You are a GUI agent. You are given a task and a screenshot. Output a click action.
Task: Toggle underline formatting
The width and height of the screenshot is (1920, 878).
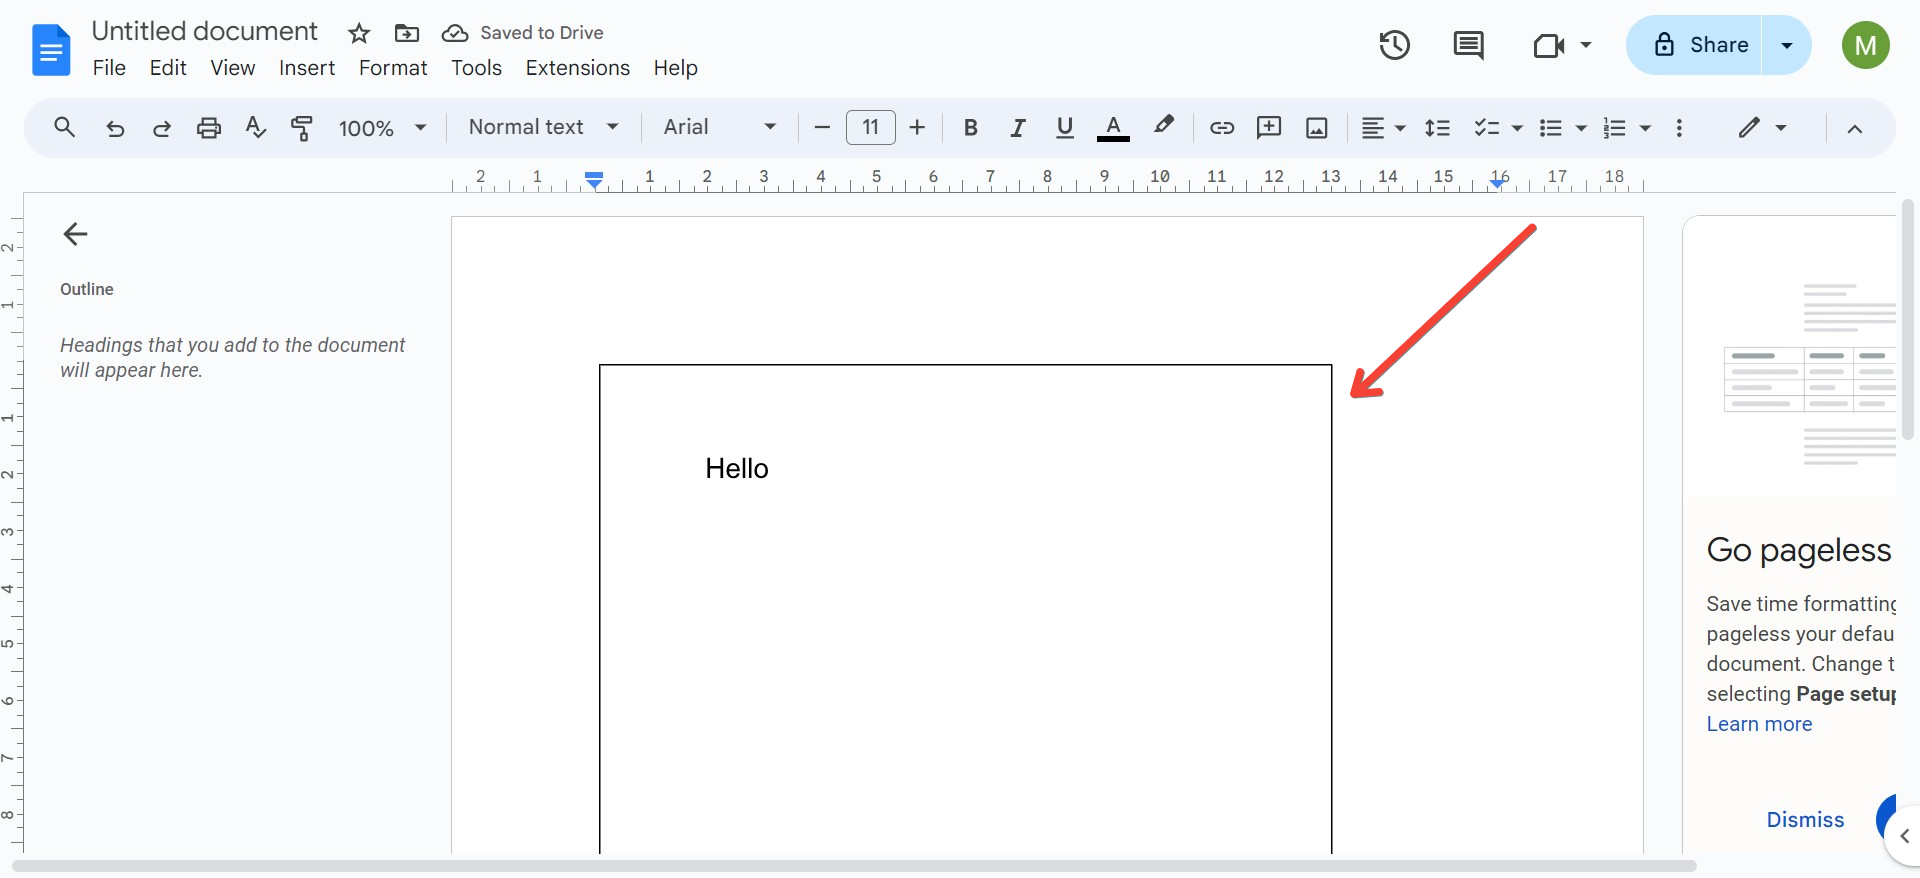[x=1065, y=128]
